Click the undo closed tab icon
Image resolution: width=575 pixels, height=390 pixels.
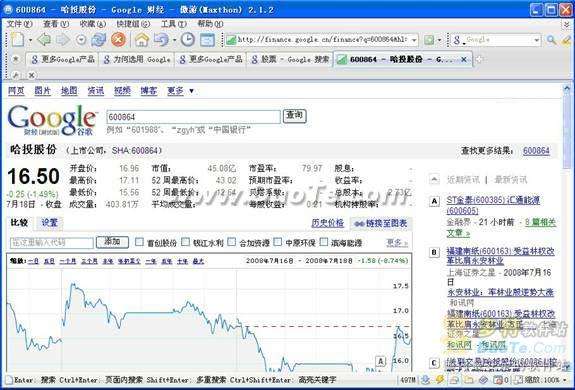161,40
